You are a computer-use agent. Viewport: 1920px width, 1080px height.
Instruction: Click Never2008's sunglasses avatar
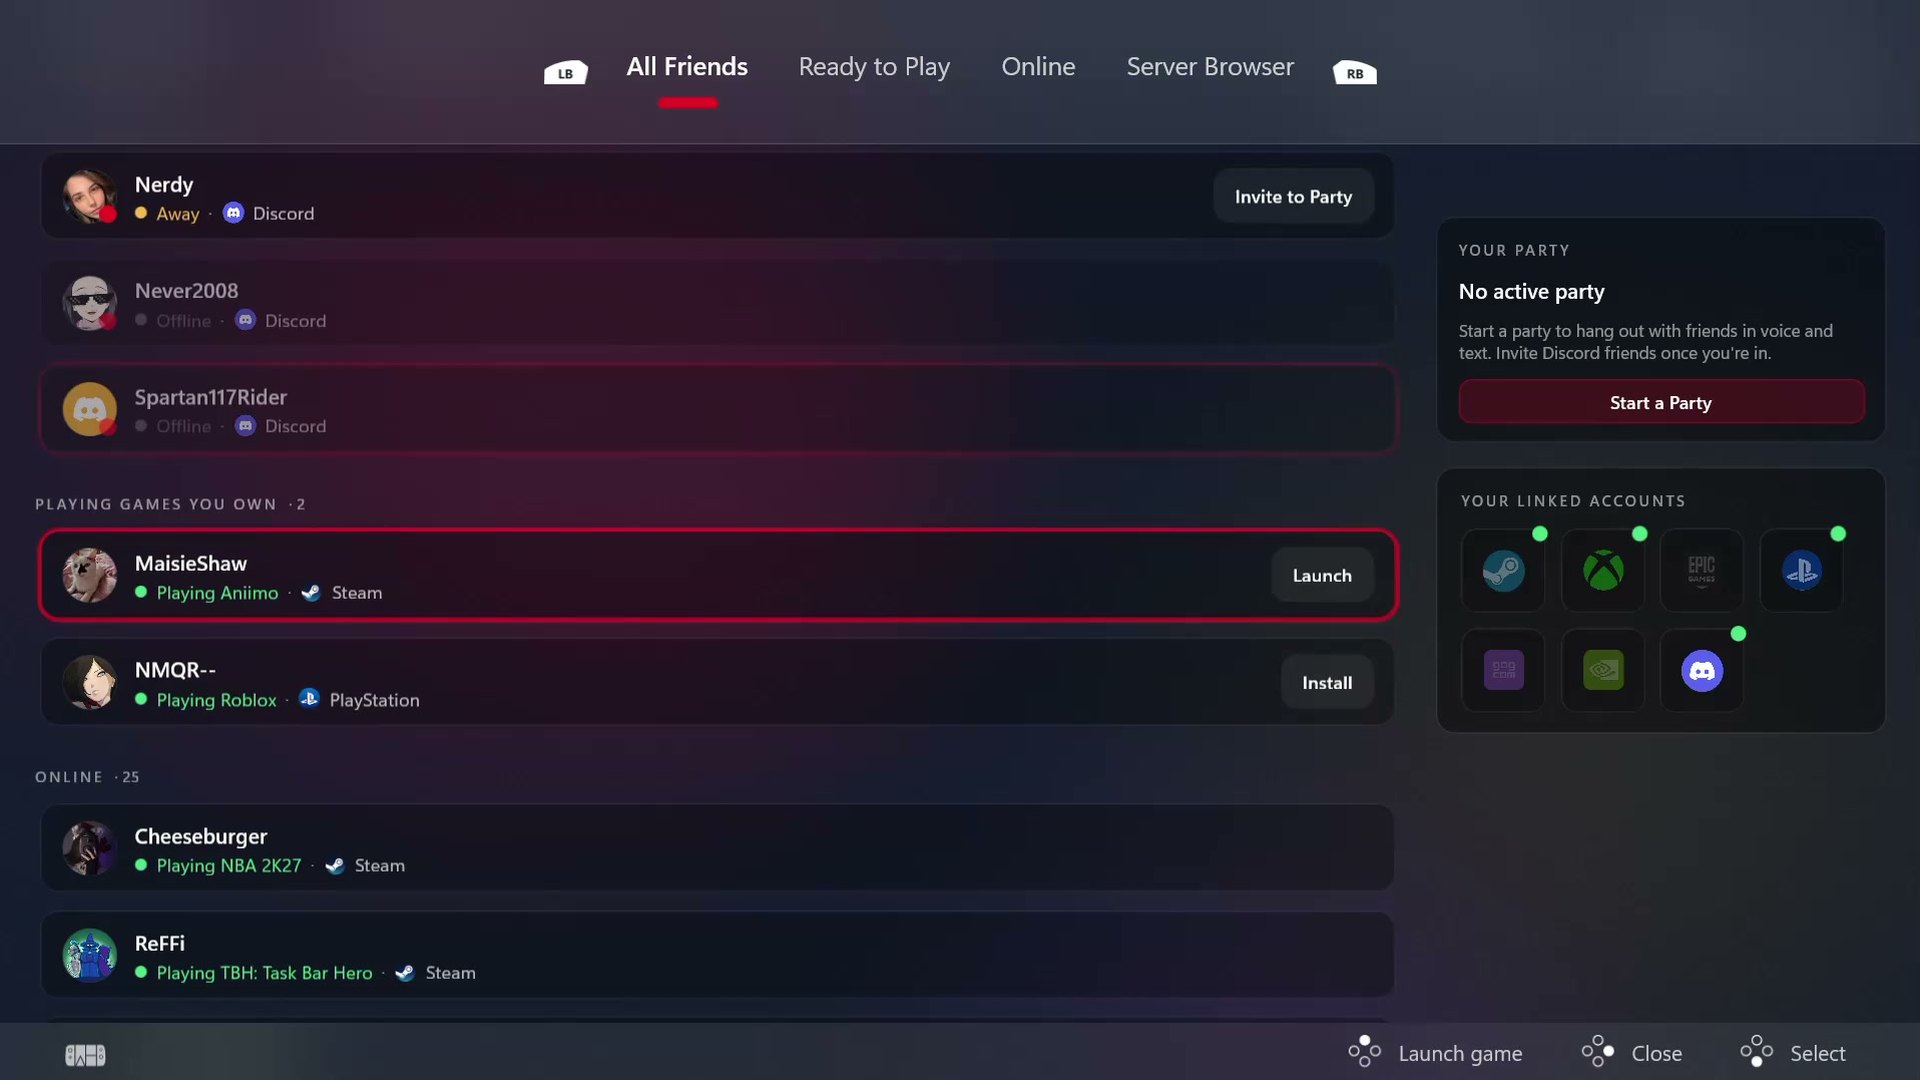89,303
